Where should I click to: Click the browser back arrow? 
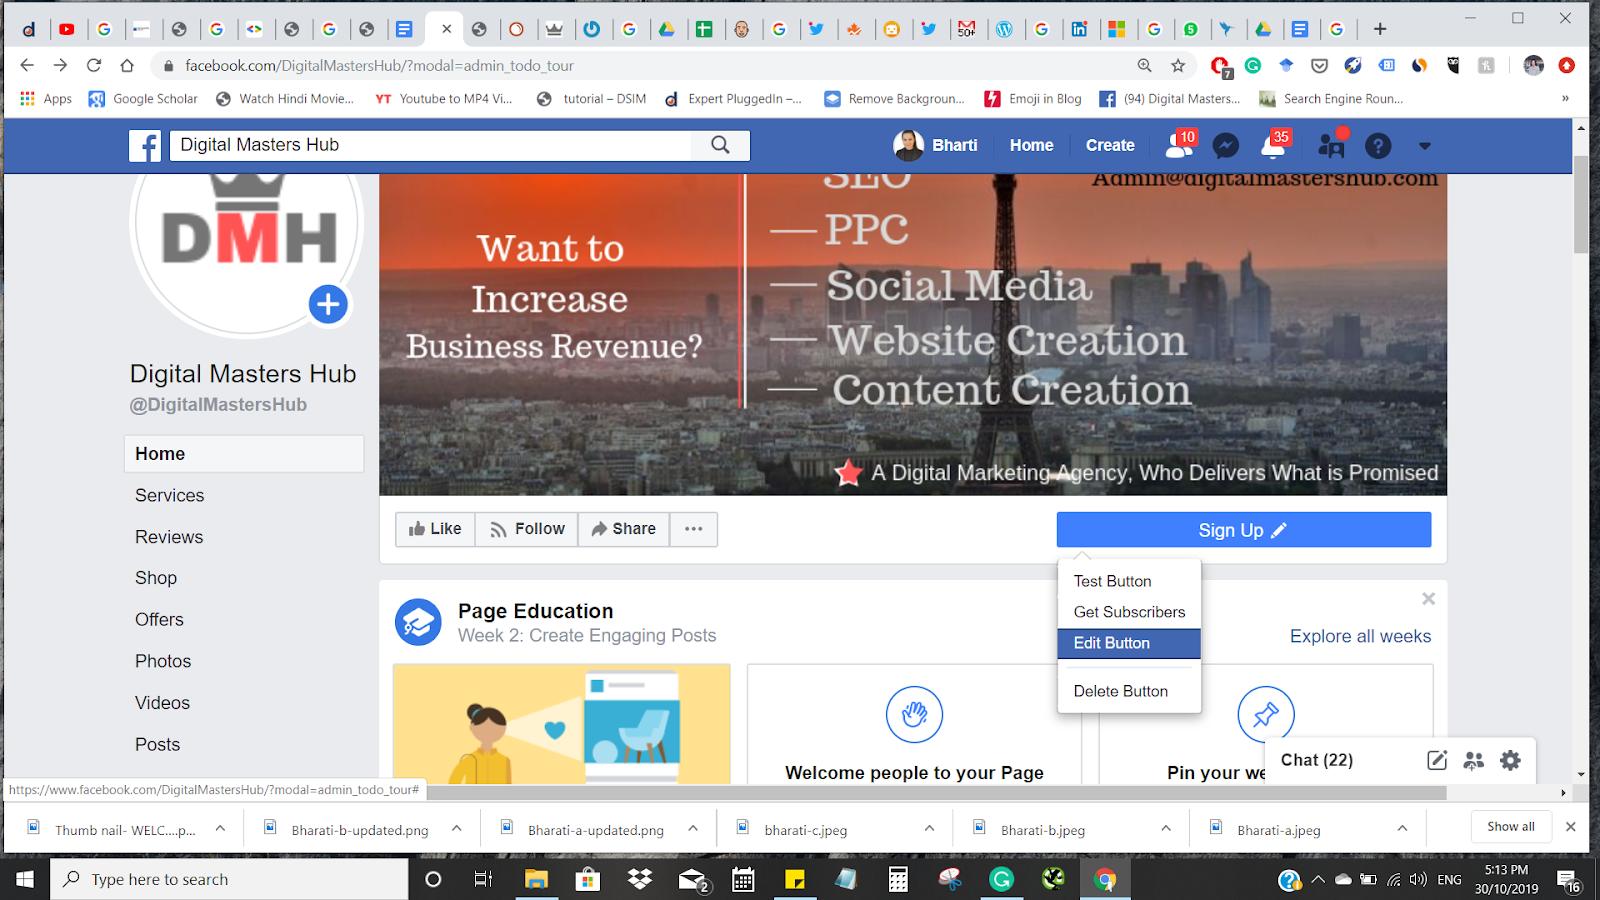(x=27, y=65)
